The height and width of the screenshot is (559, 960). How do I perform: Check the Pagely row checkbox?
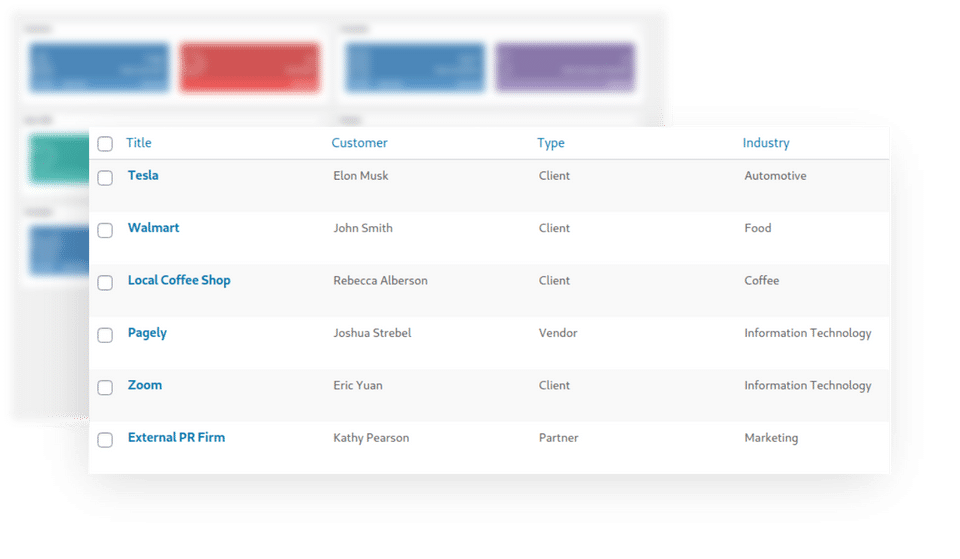point(105,335)
